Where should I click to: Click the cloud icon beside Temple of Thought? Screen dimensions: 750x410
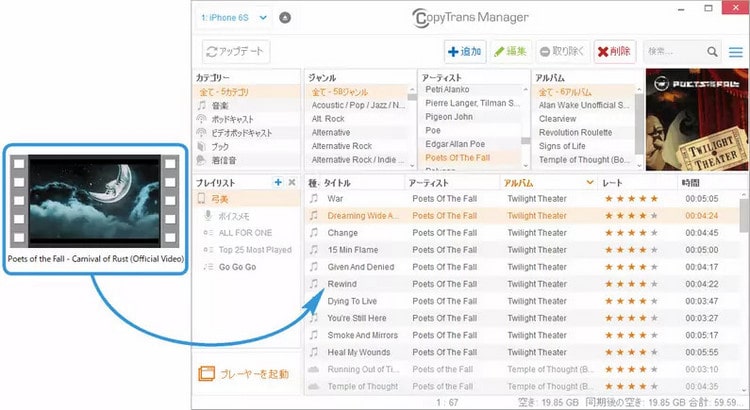tap(314, 387)
